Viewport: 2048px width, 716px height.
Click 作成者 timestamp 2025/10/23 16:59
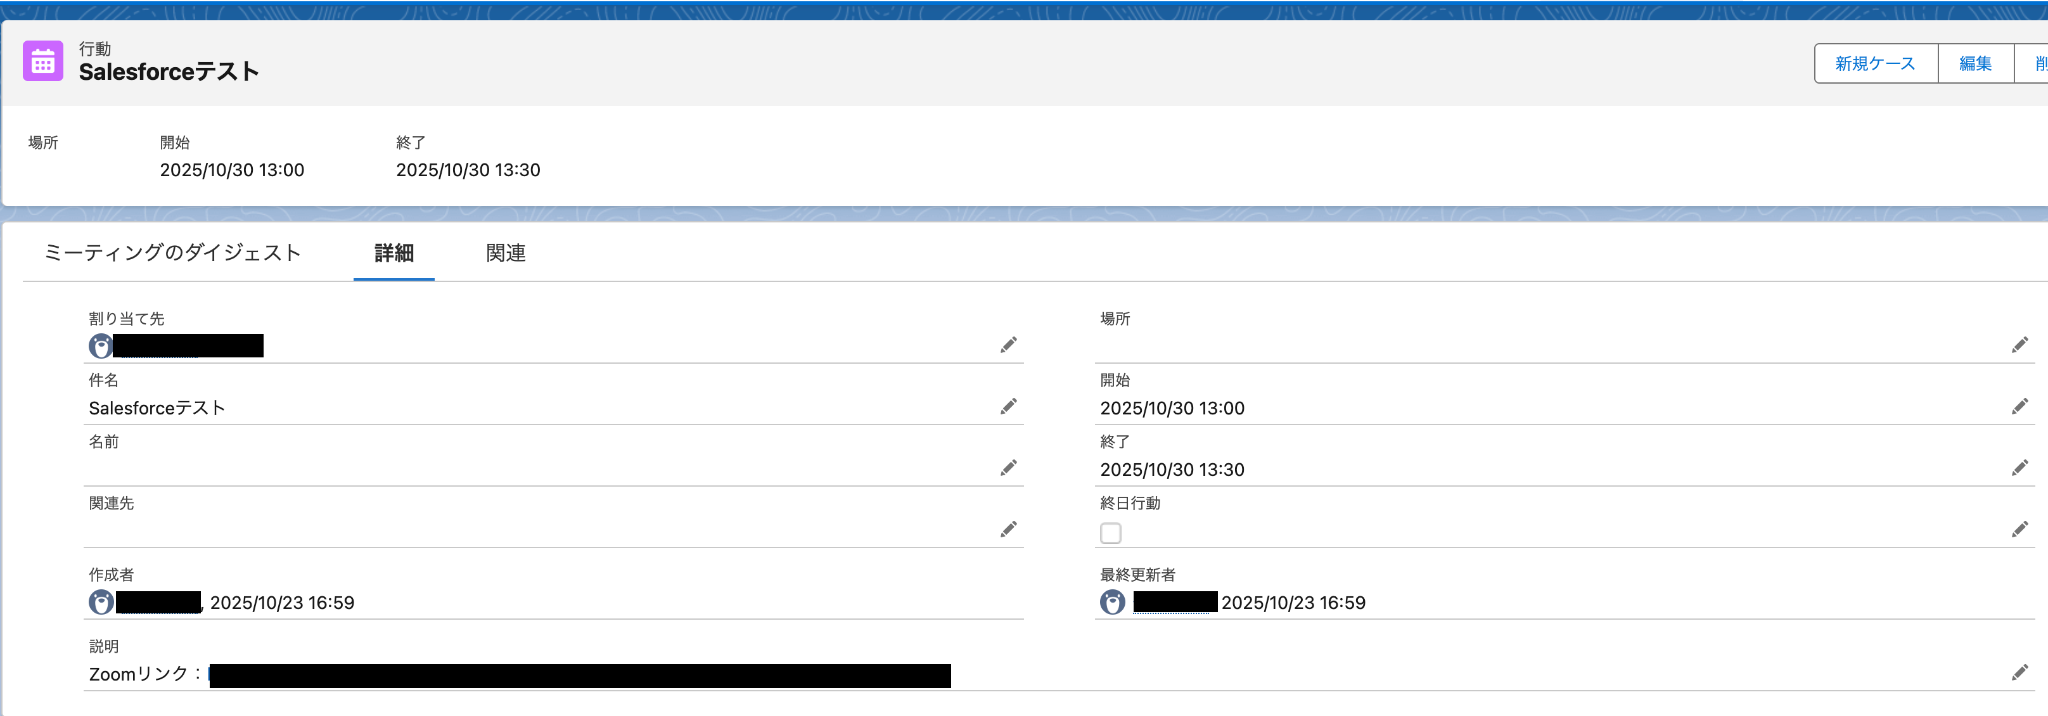282,603
